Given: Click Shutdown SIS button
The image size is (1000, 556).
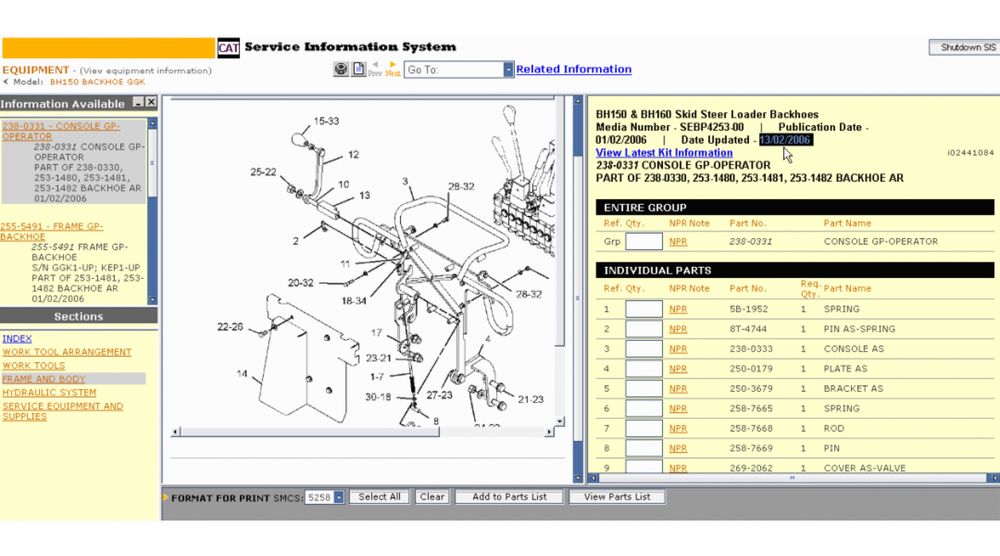Looking at the screenshot, I should (967, 47).
